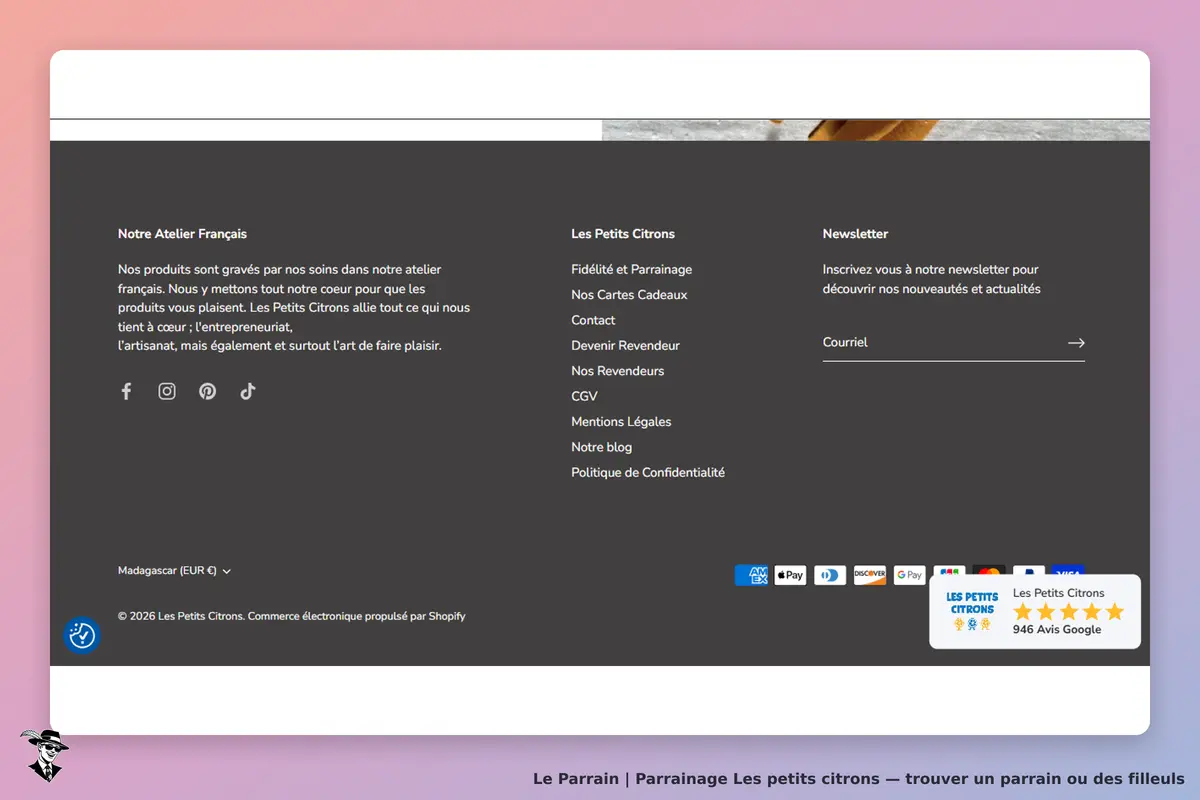The height and width of the screenshot is (800, 1200).
Task: Open the Pinterest social icon
Action: coord(207,391)
